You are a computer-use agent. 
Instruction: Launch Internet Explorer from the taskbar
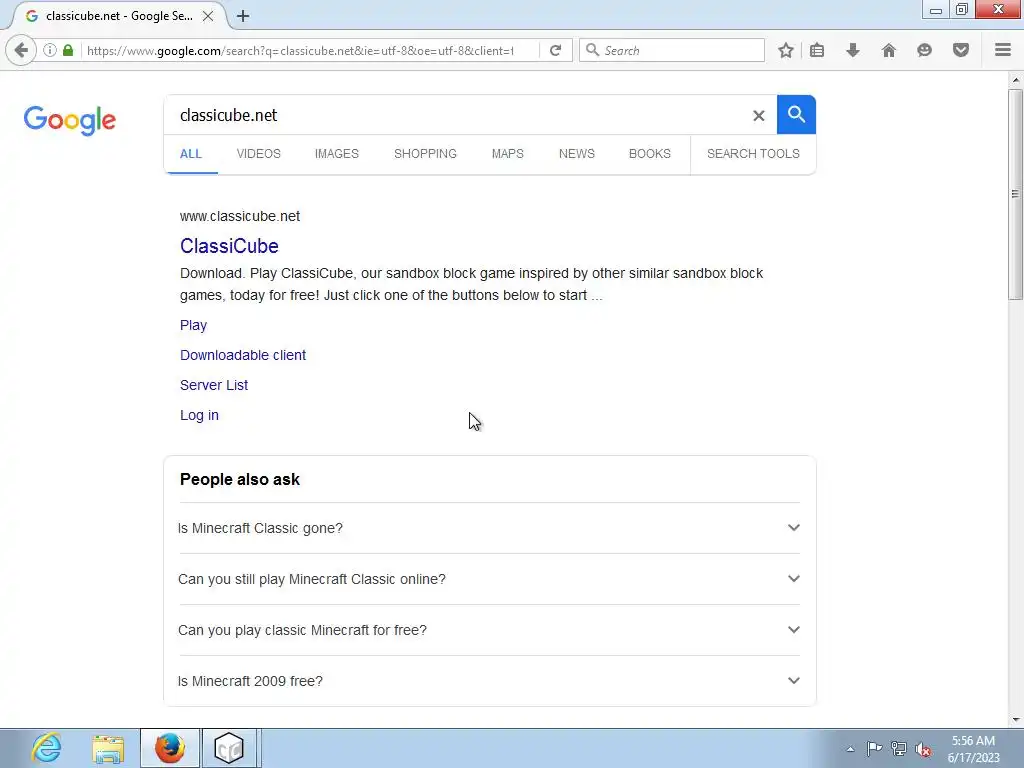tap(47, 748)
